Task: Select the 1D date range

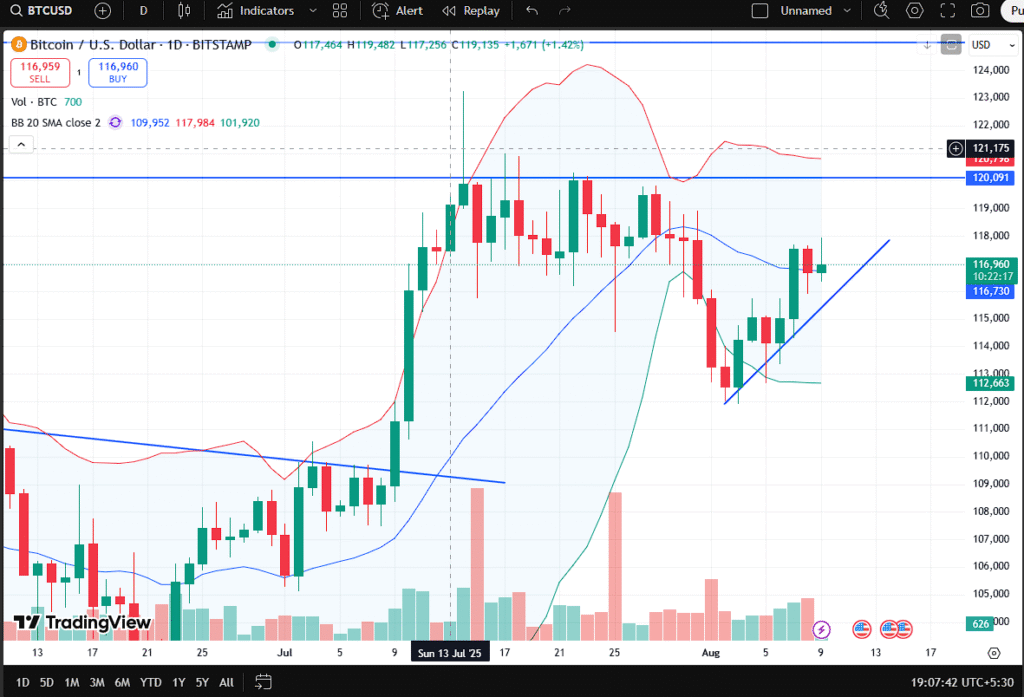Action: (22, 683)
